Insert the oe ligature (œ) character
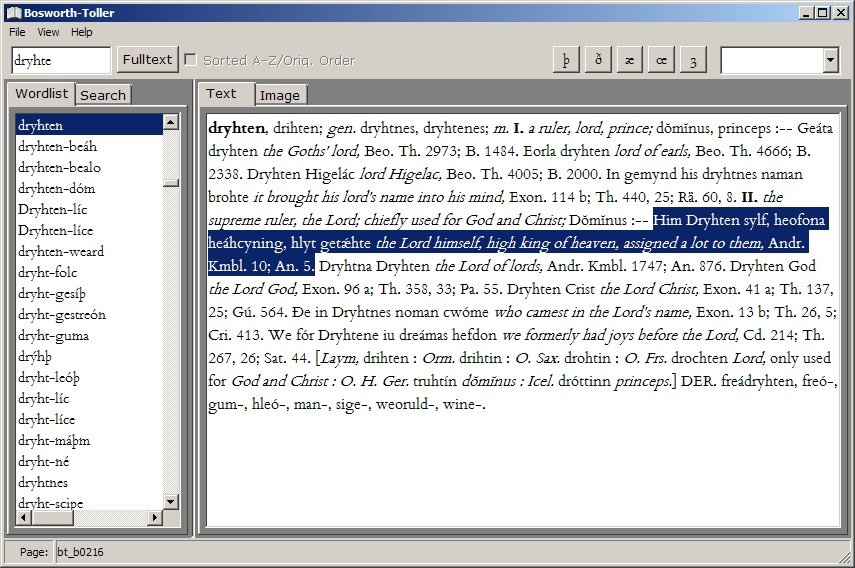This screenshot has width=855, height=568. pos(661,59)
